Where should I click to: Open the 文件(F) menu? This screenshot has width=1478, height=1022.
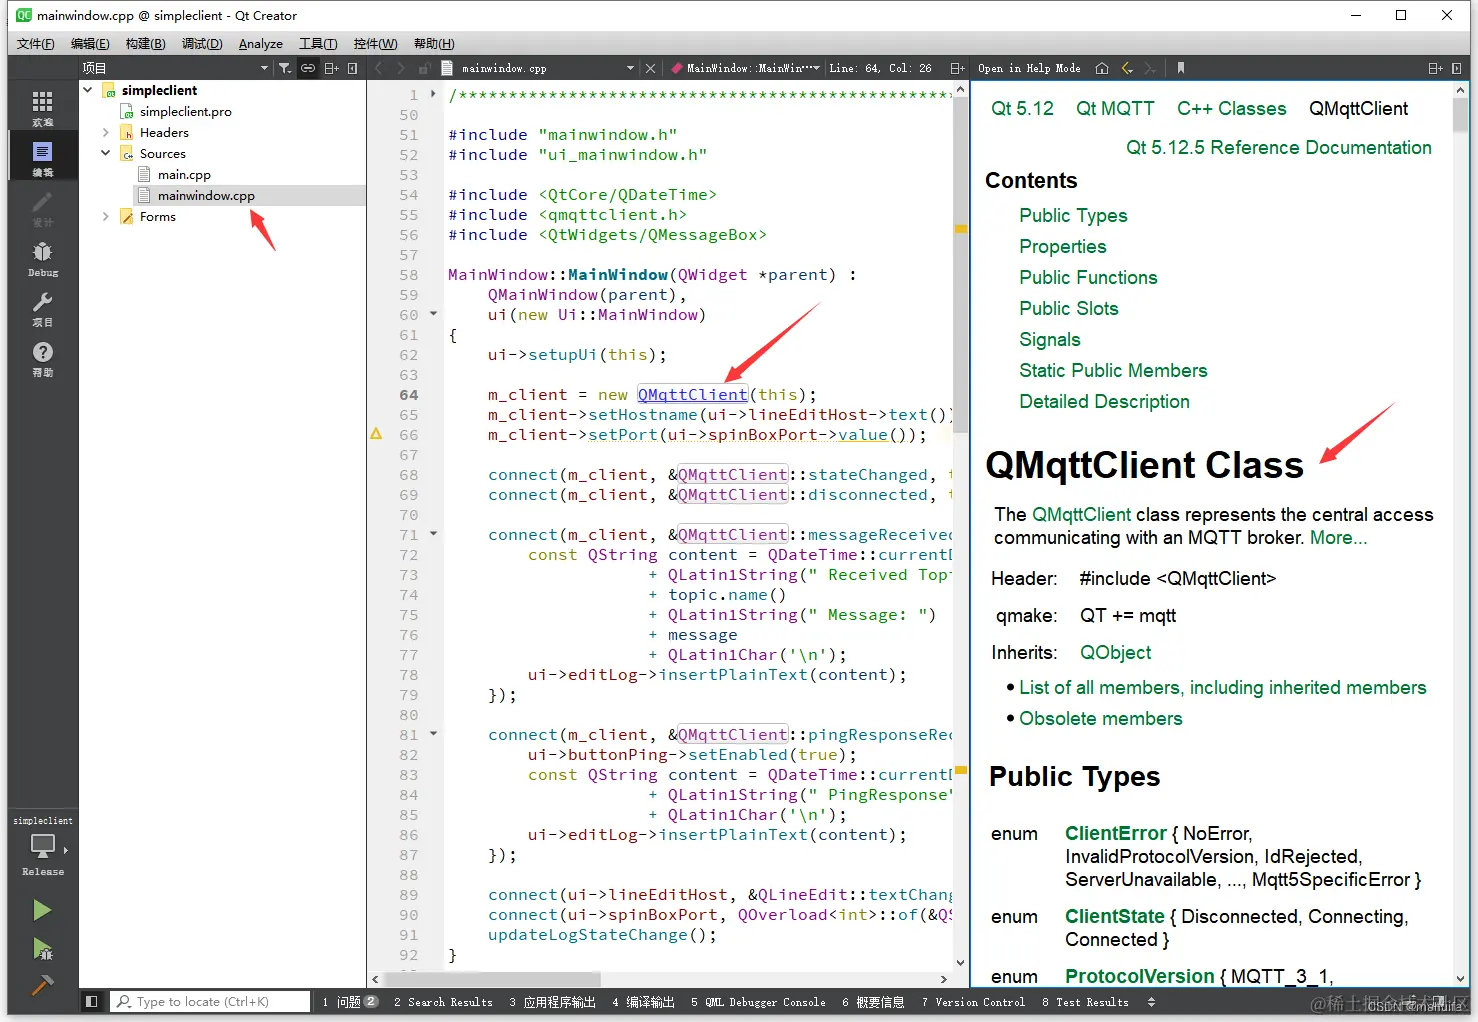[36, 44]
